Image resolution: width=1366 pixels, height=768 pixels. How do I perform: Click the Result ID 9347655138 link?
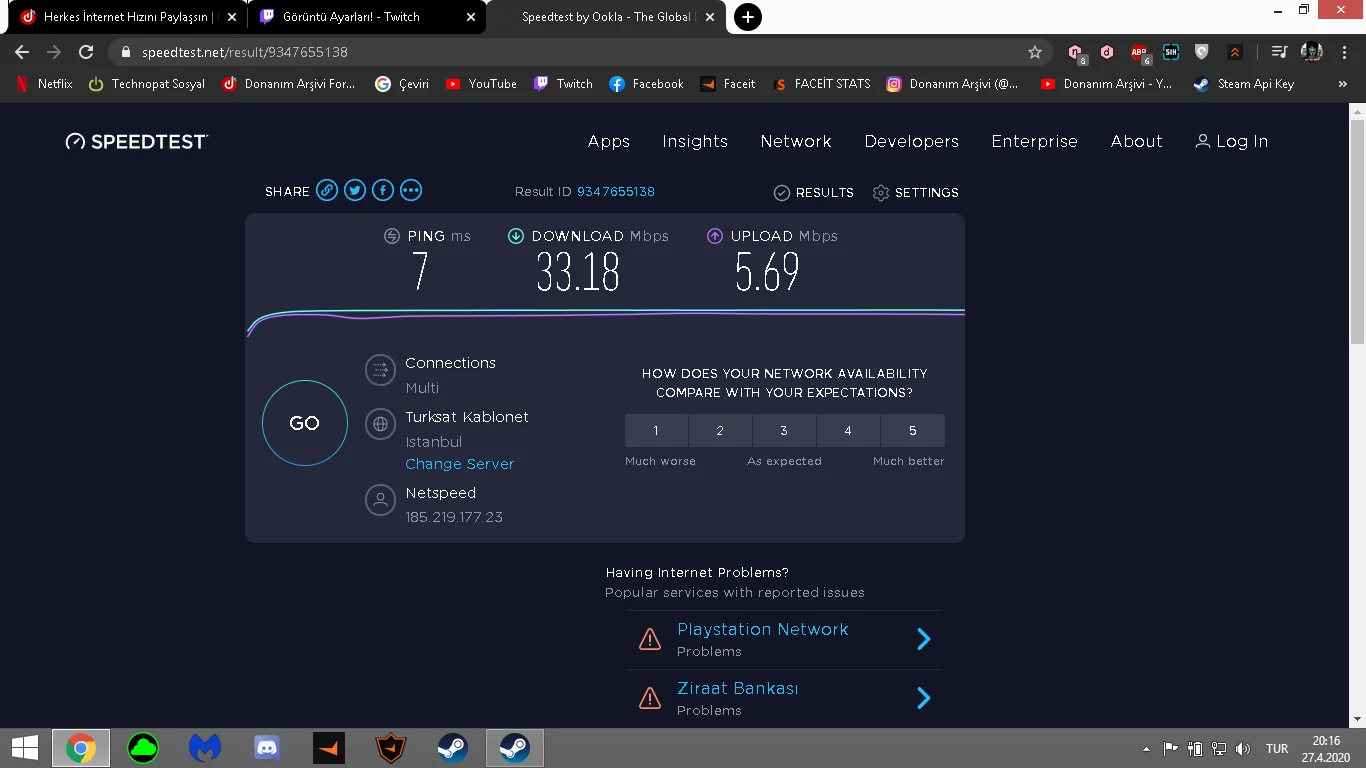pos(616,191)
